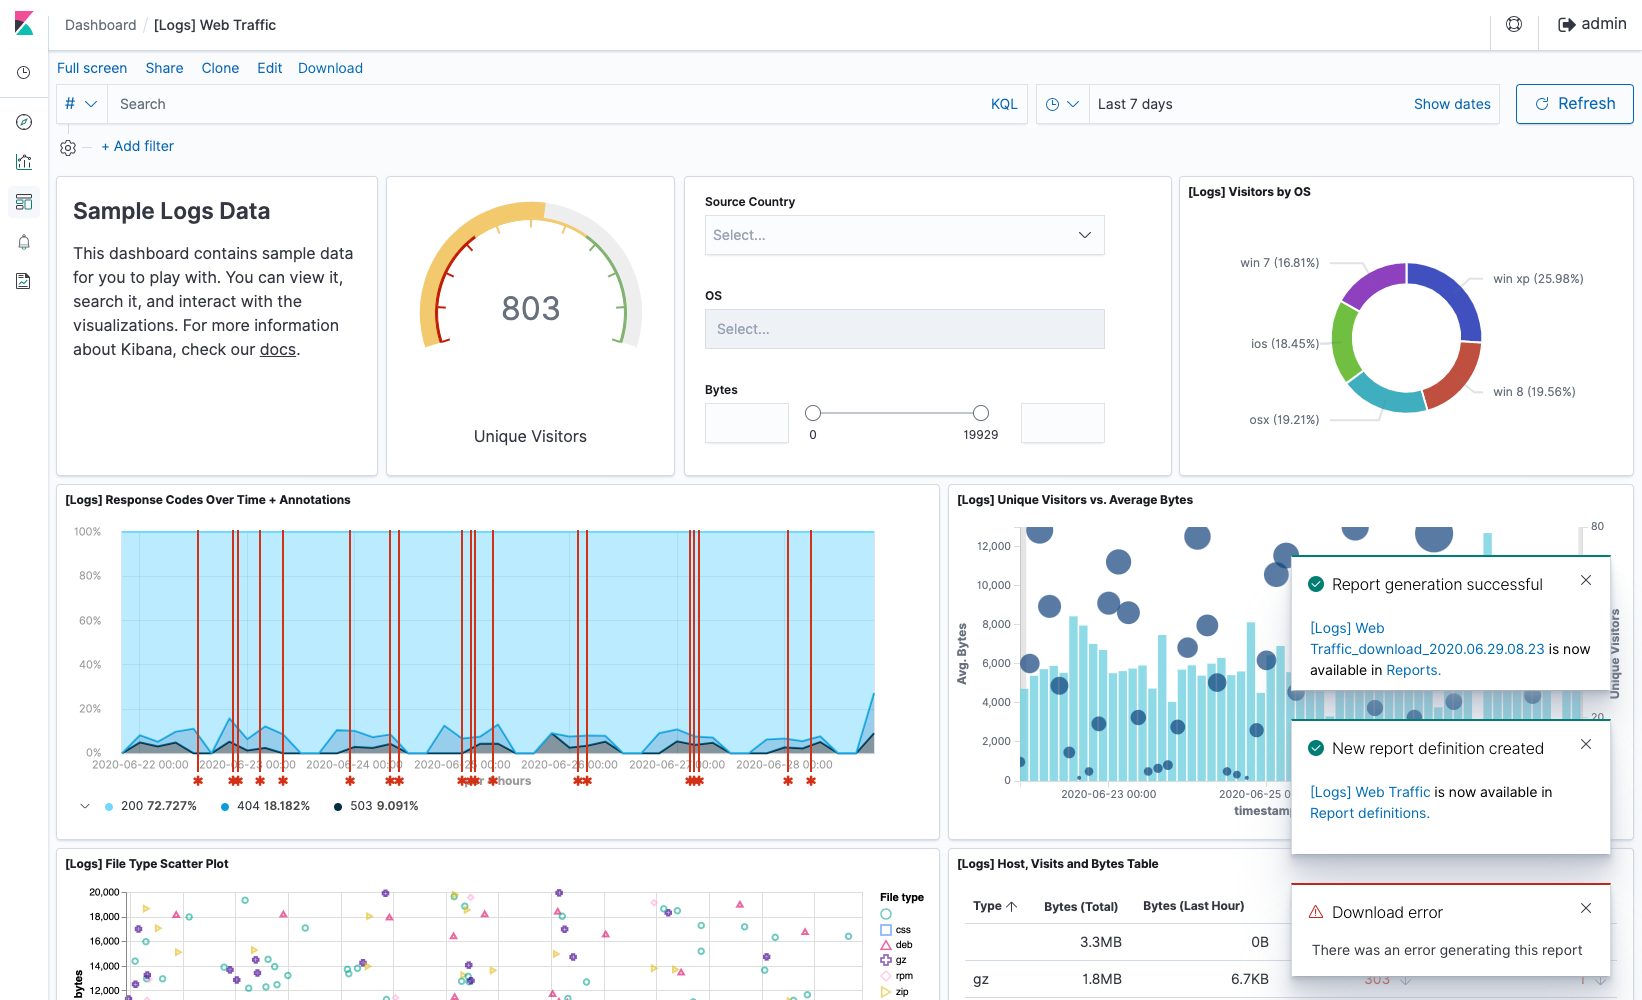The width and height of the screenshot is (1642, 1000).
Task: Close New report definition created toast
Action: [1586, 744]
